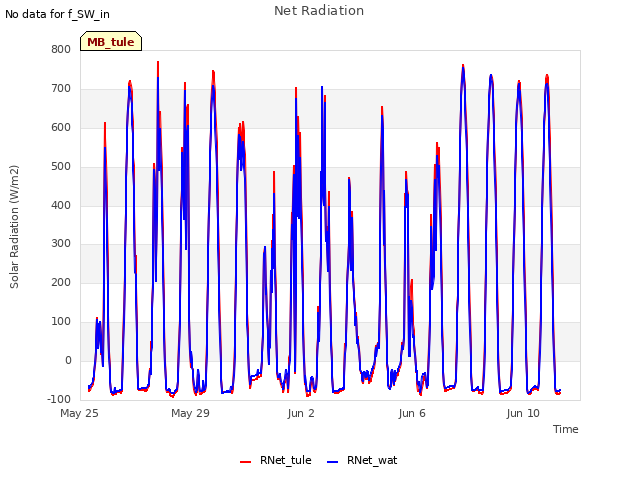This screenshot has width=640, height=480.
Task: Click the MB_tule annotation label
Action: pos(111,41)
